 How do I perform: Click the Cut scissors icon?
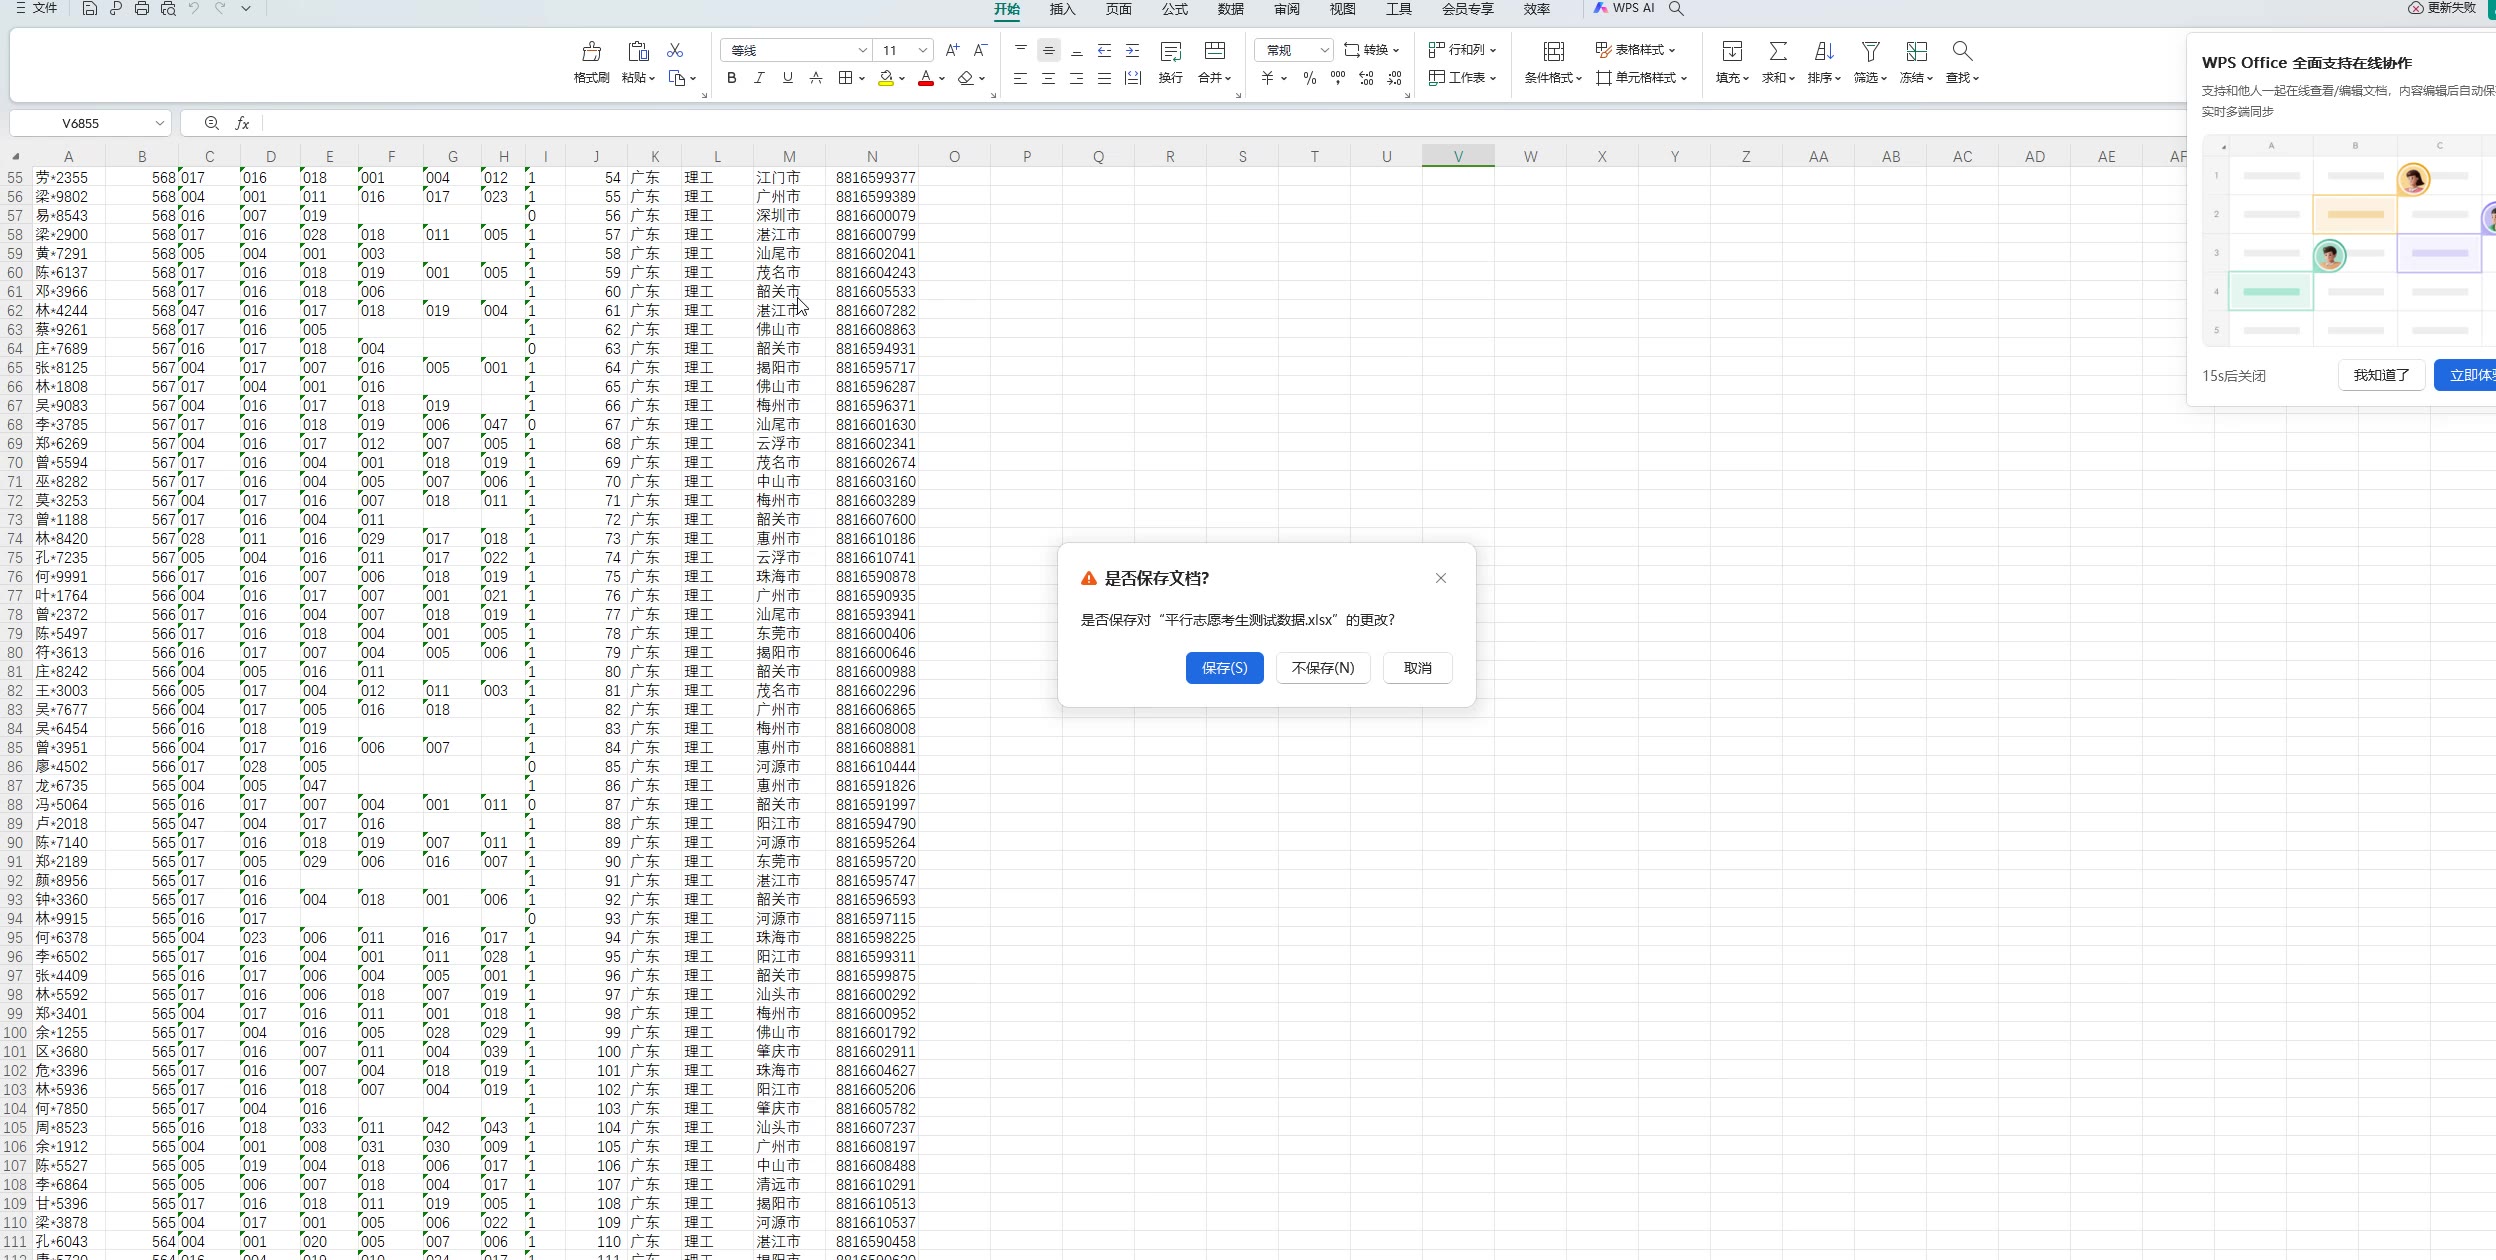[x=675, y=50]
